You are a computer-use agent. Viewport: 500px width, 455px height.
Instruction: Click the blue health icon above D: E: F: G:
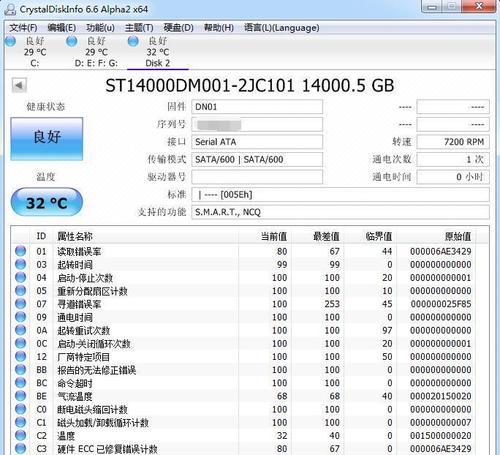tap(72, 41)
